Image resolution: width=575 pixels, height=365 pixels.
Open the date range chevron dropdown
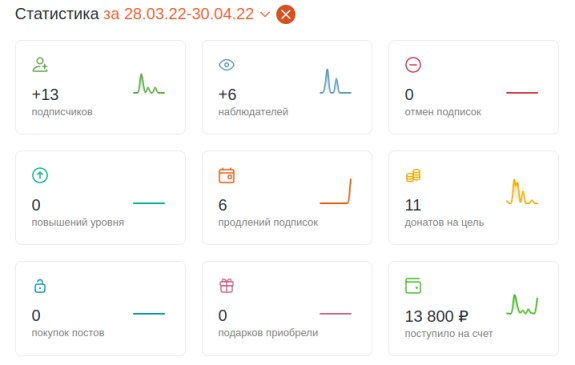point(265,15)
